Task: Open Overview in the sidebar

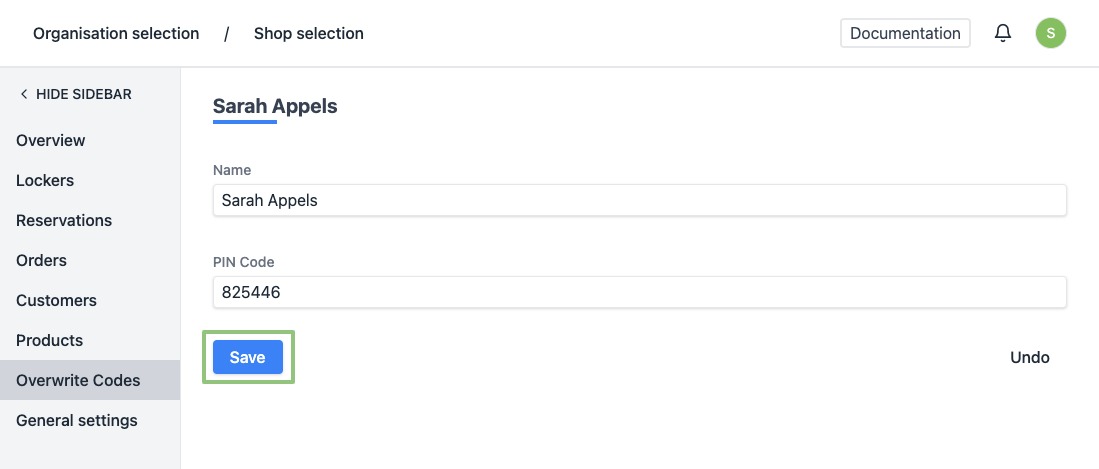Action: pyautogui.click(x=51, y=140)
